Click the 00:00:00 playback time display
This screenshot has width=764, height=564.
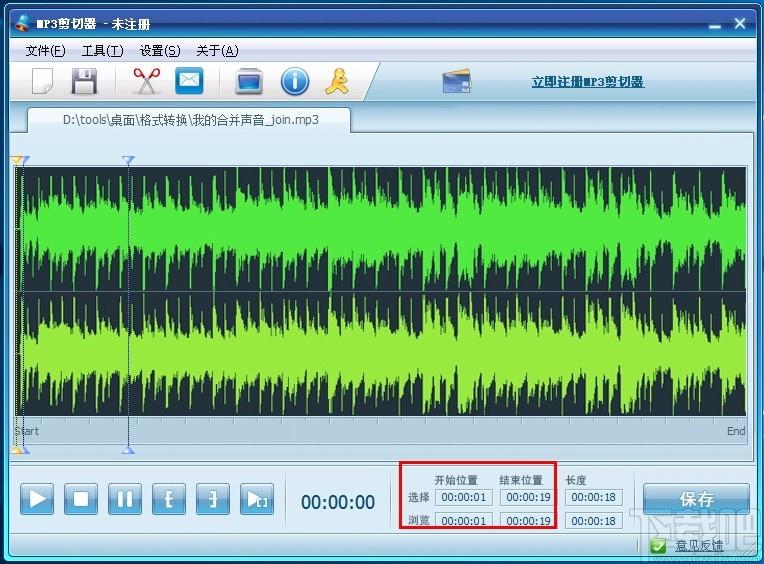[x=338, y=502]
